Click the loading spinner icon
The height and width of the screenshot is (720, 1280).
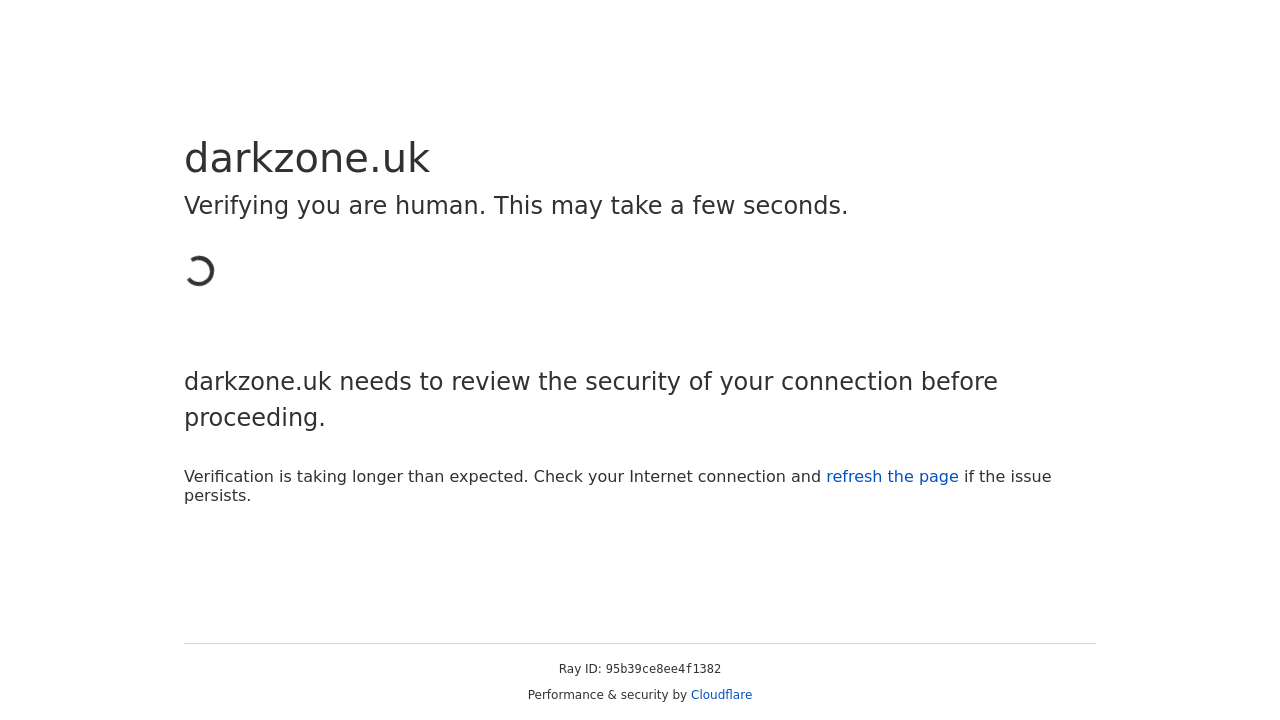(x=200, y=271)
